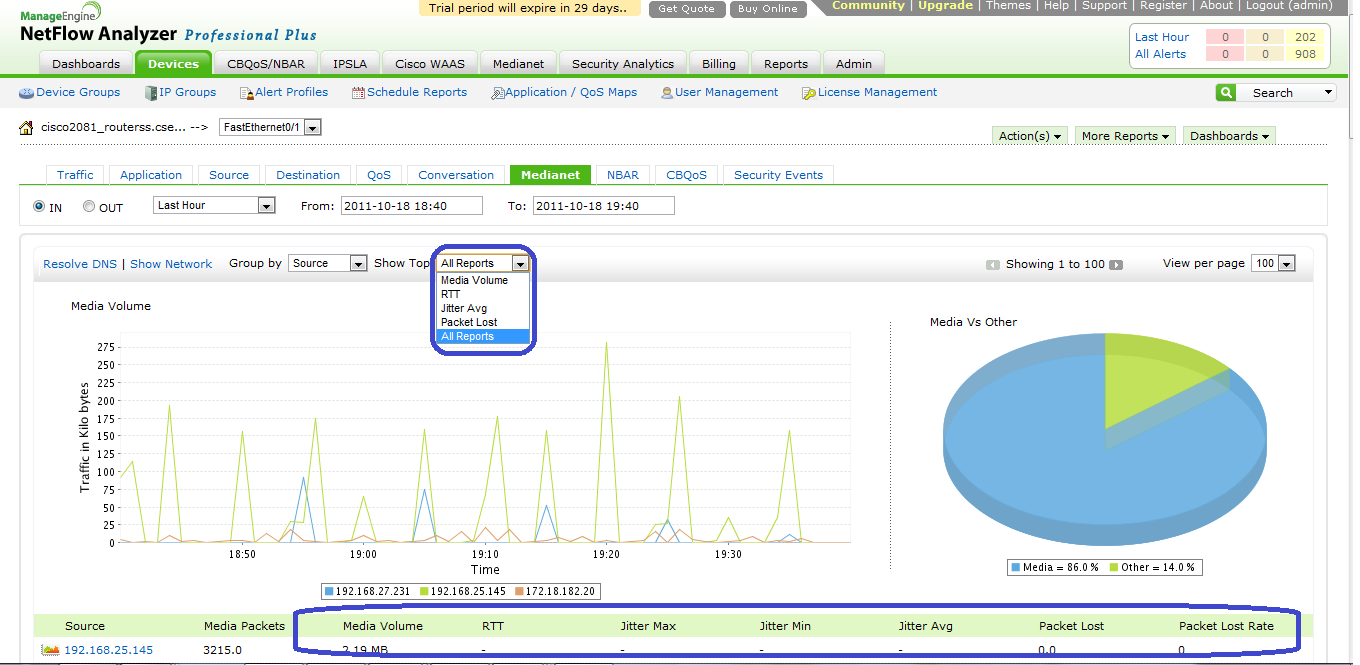Click the Buy Online button
This screenshot has height=665, width=1360.
coord(768,9)
